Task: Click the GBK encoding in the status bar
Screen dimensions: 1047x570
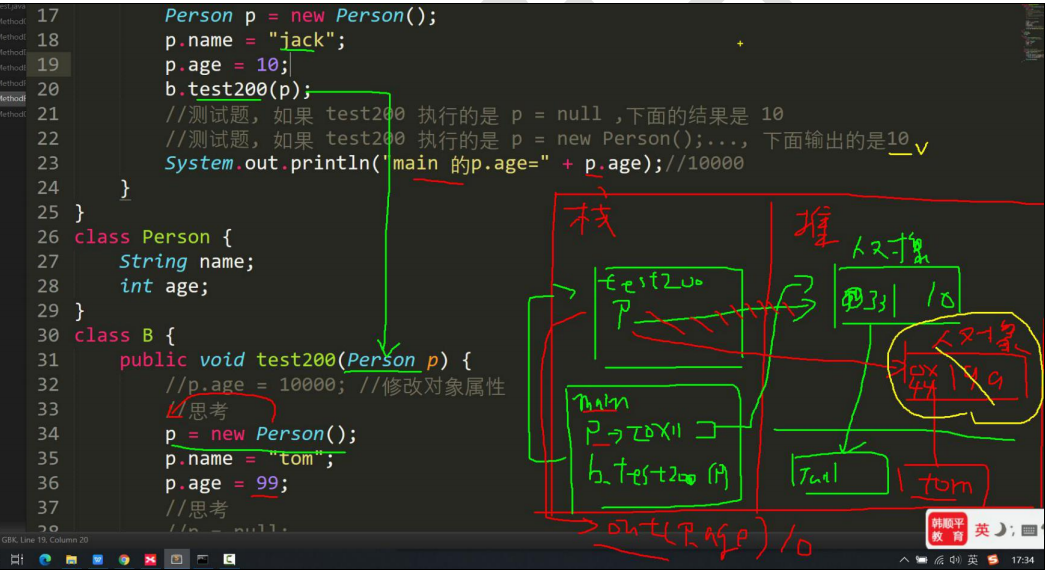Action: click(9, 540)
